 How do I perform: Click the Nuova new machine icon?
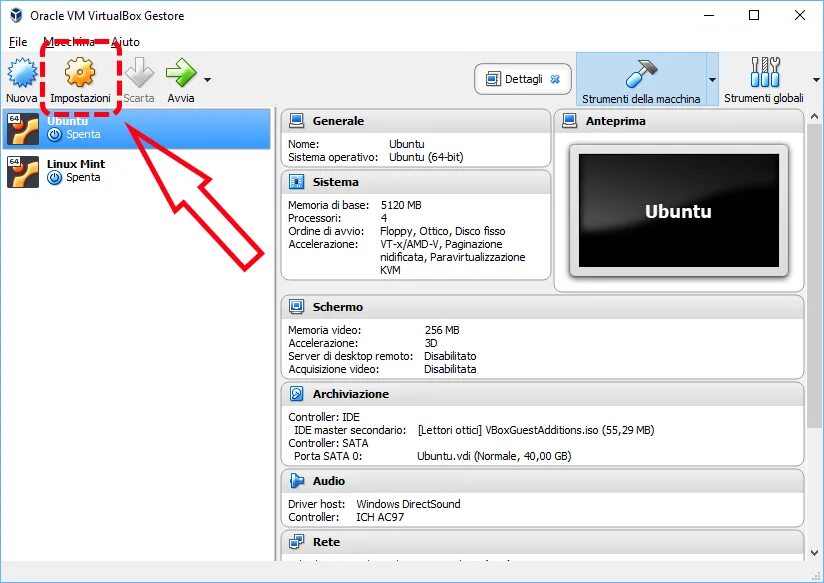click(x=22, y=73)
